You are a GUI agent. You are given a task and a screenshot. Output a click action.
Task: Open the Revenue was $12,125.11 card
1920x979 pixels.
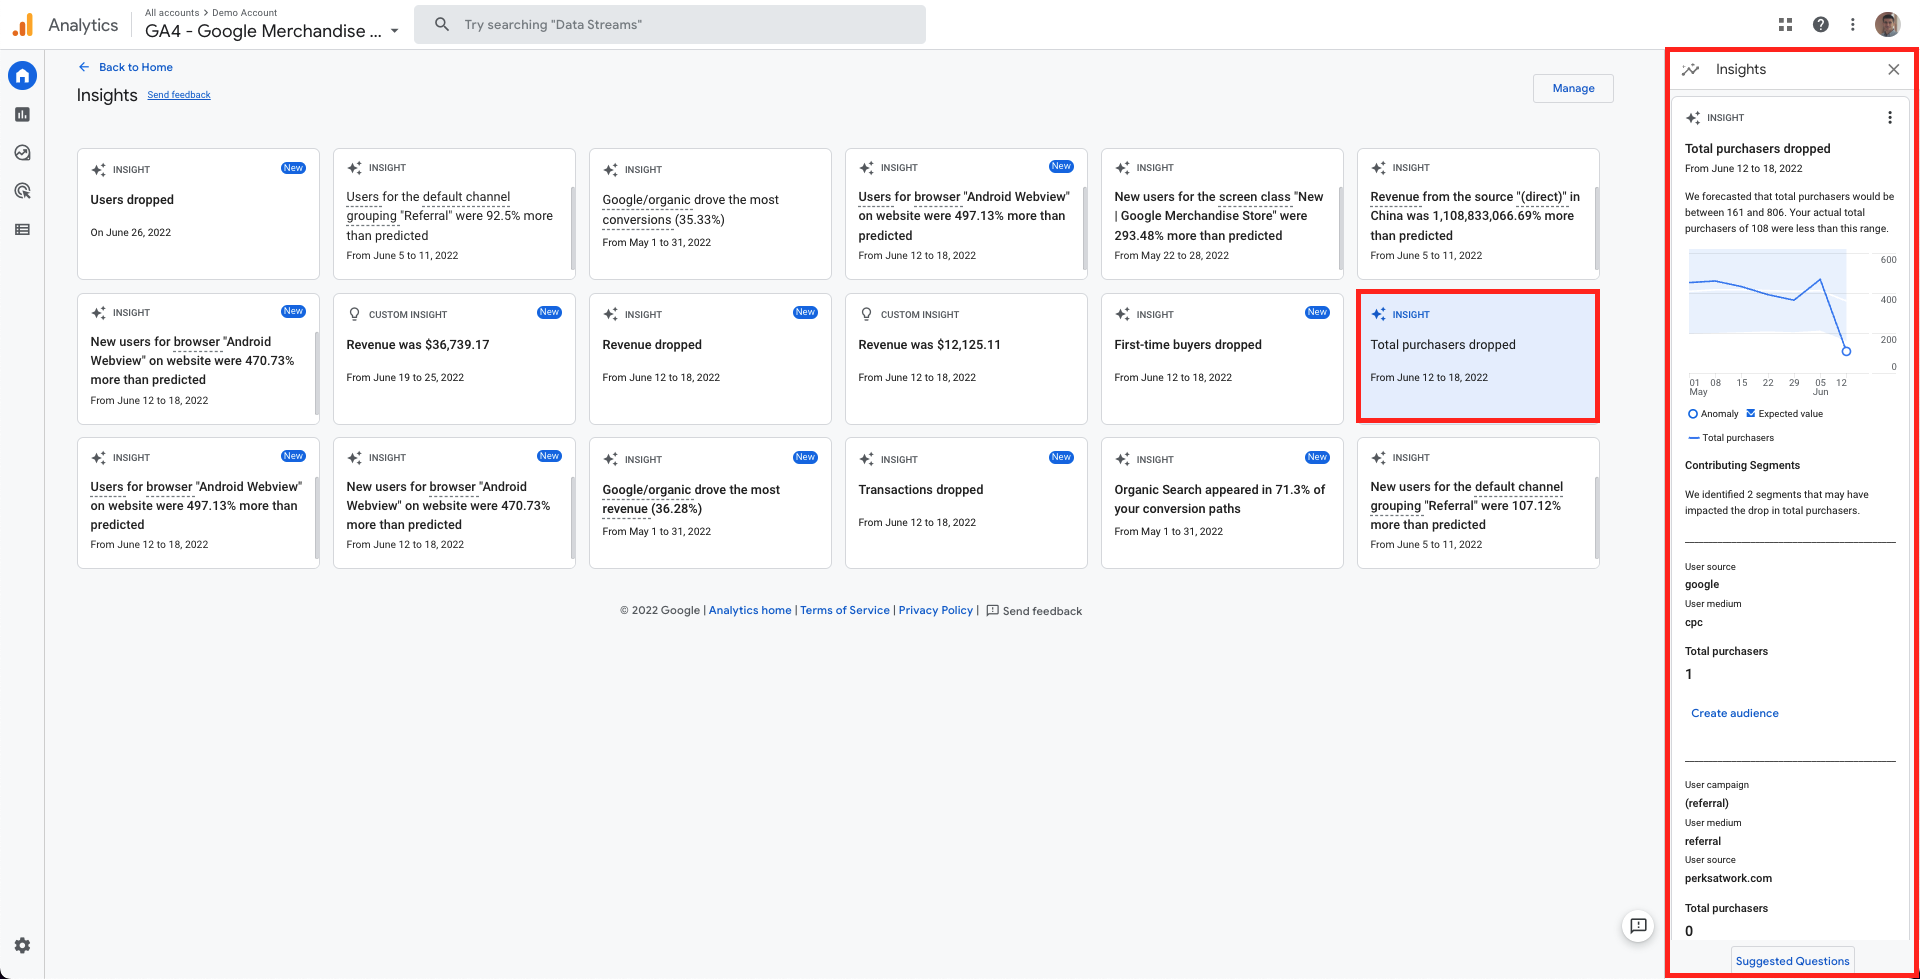point(966,358)
